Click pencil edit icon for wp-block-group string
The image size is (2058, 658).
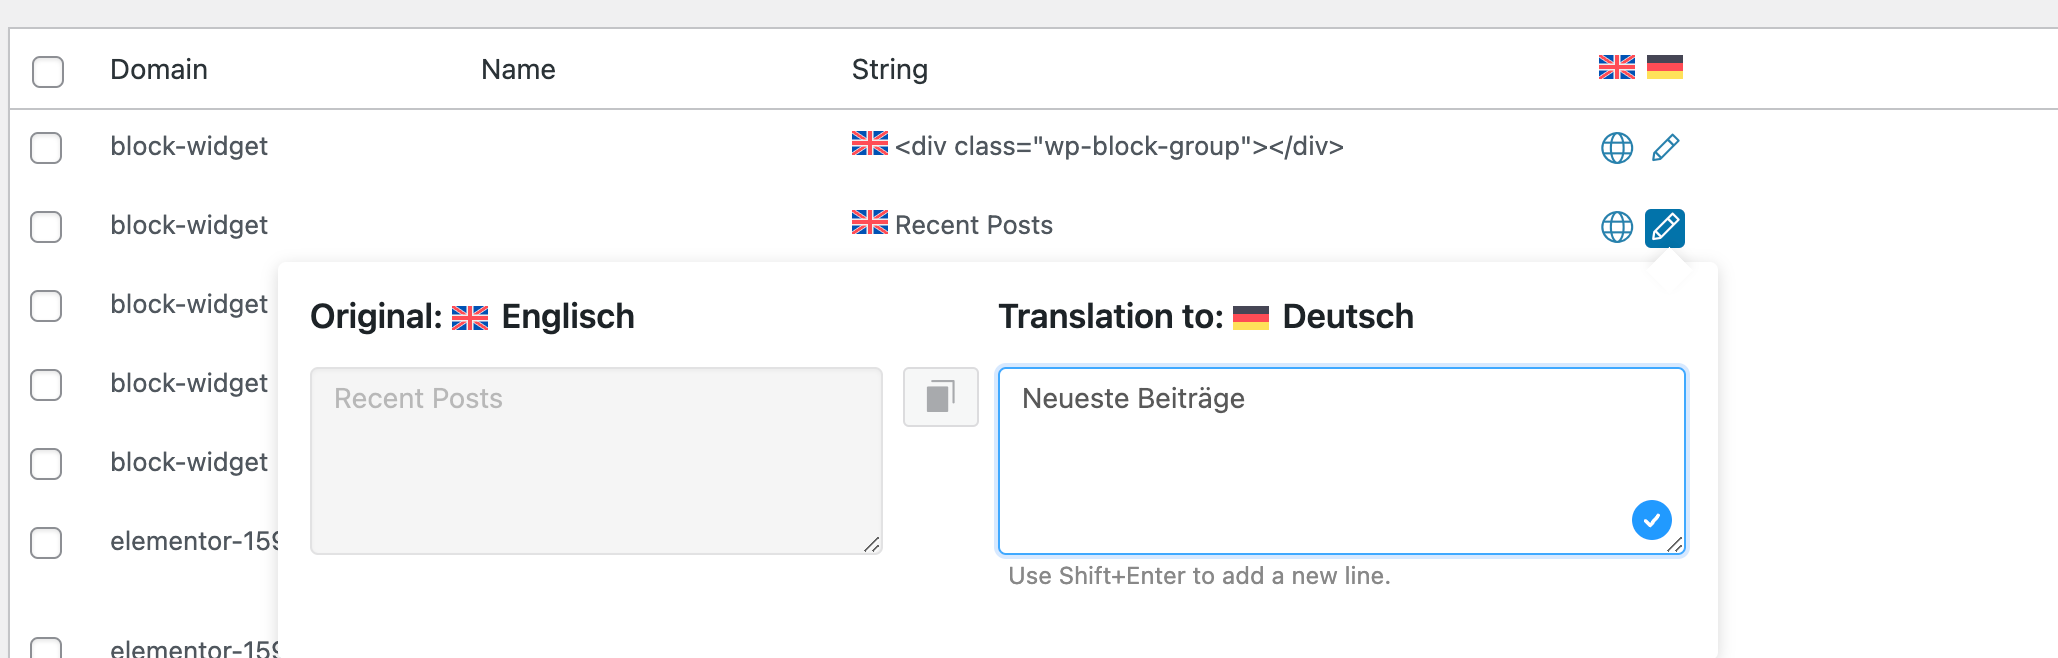pos(1665,148)
